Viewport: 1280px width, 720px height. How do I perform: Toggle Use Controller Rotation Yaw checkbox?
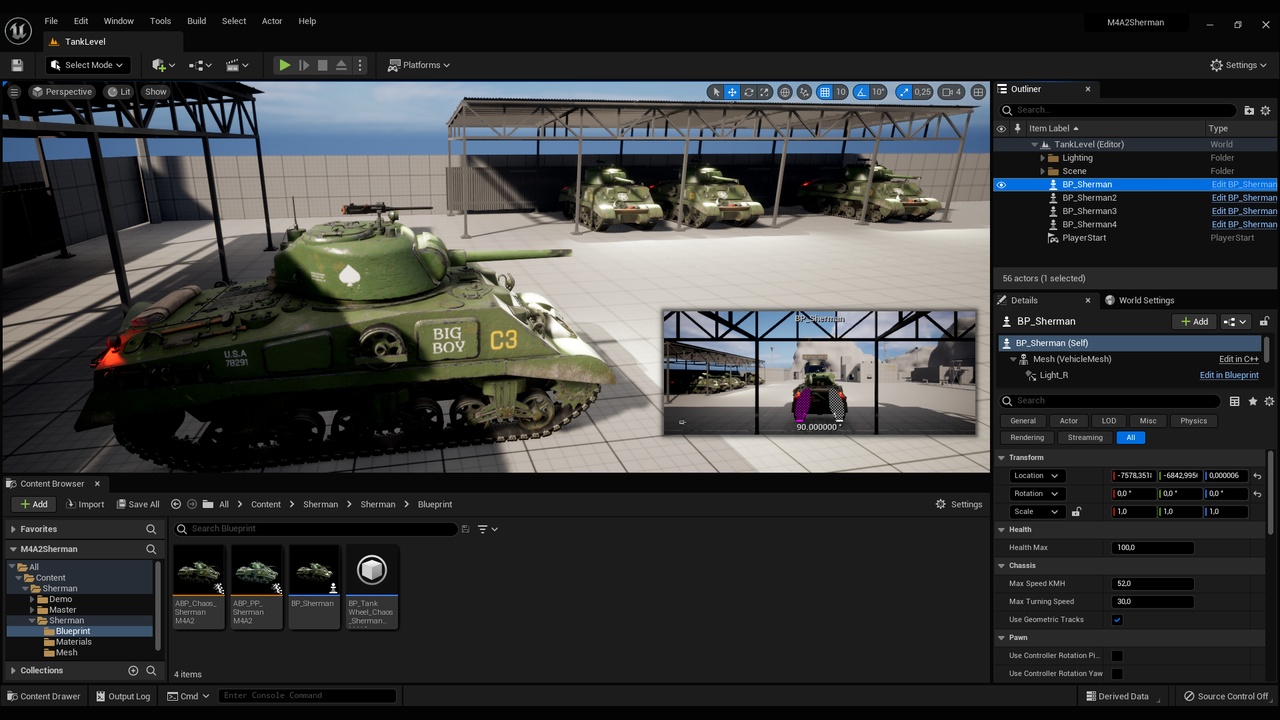pyautogui.click(x=1117, y=674)
